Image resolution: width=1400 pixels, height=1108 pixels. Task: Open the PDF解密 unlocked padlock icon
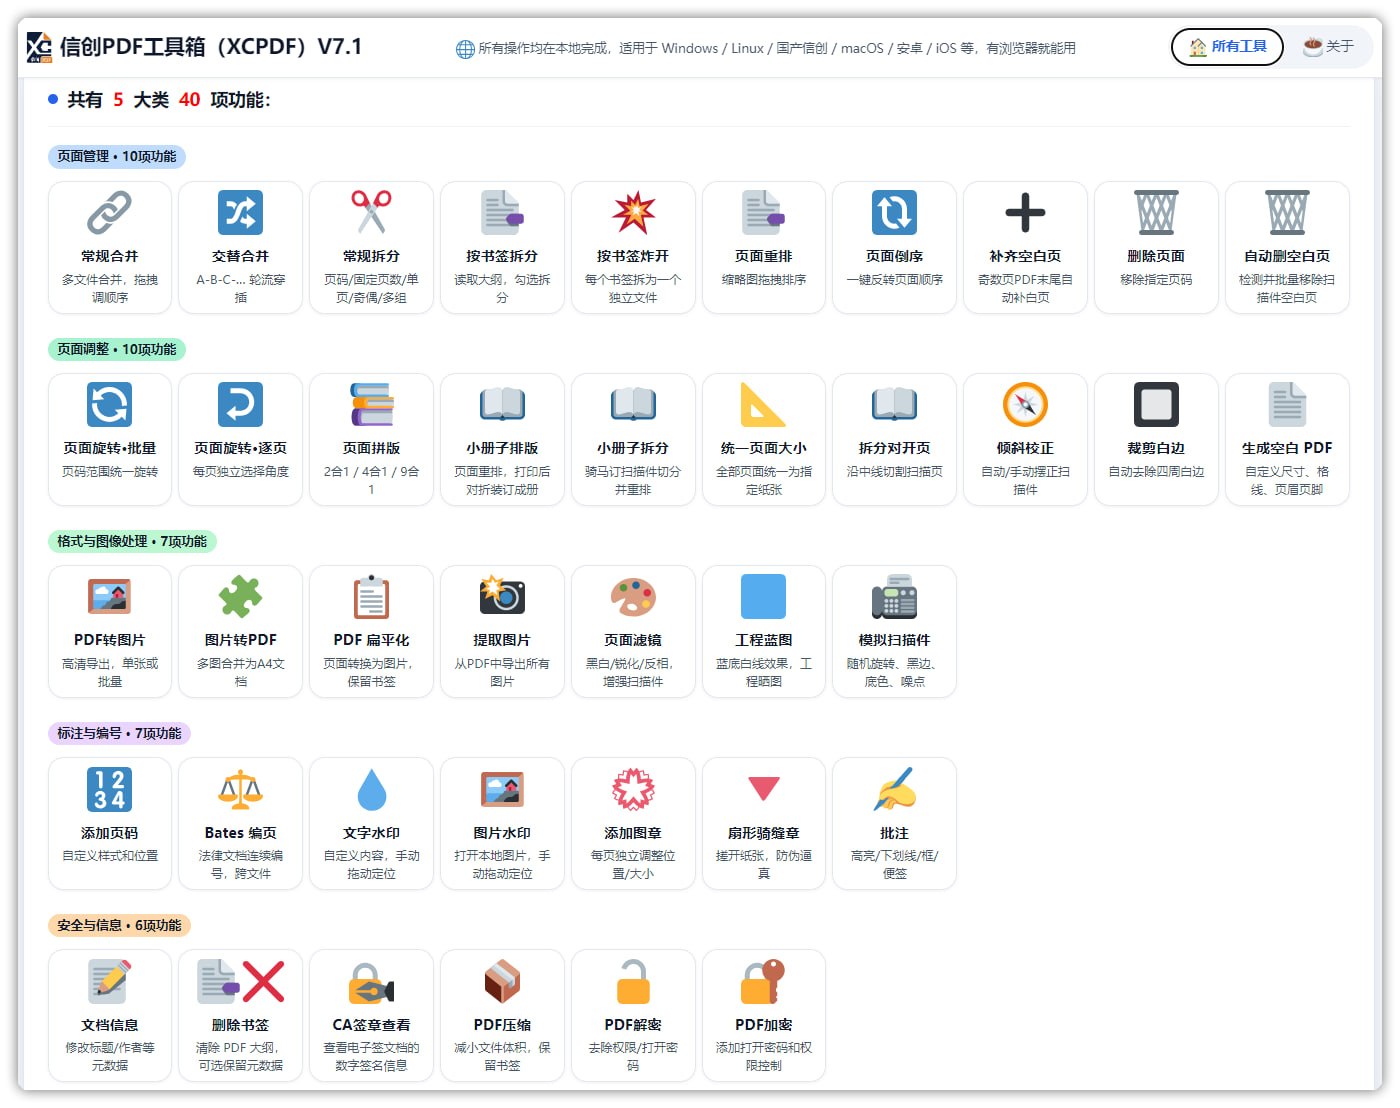633,981
